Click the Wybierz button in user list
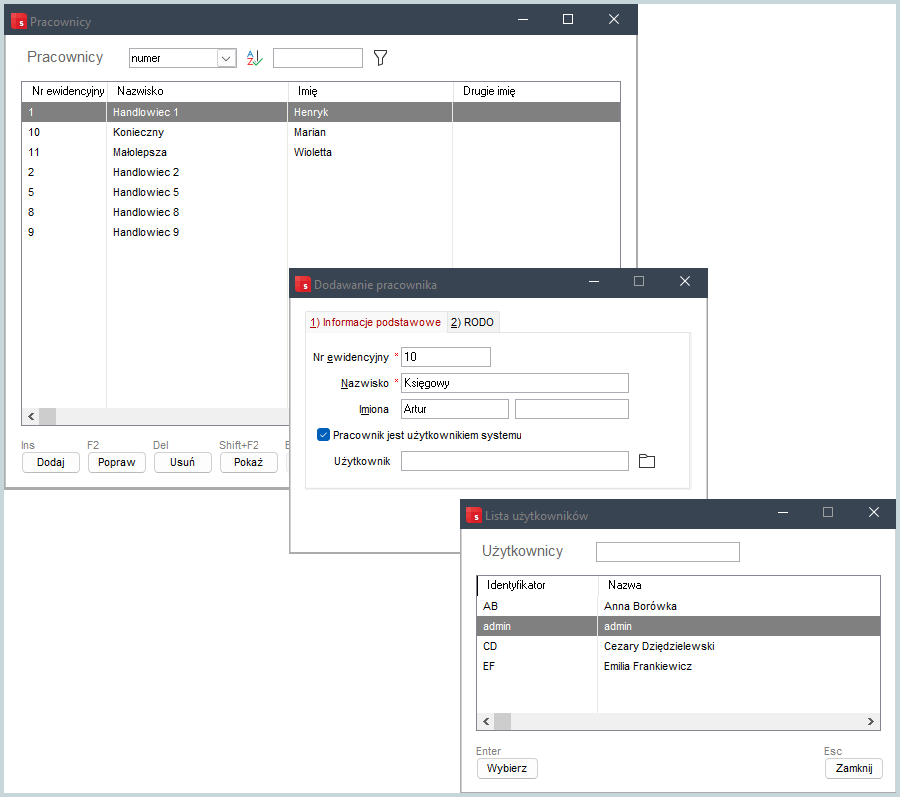900x797 pixels. 507,768
